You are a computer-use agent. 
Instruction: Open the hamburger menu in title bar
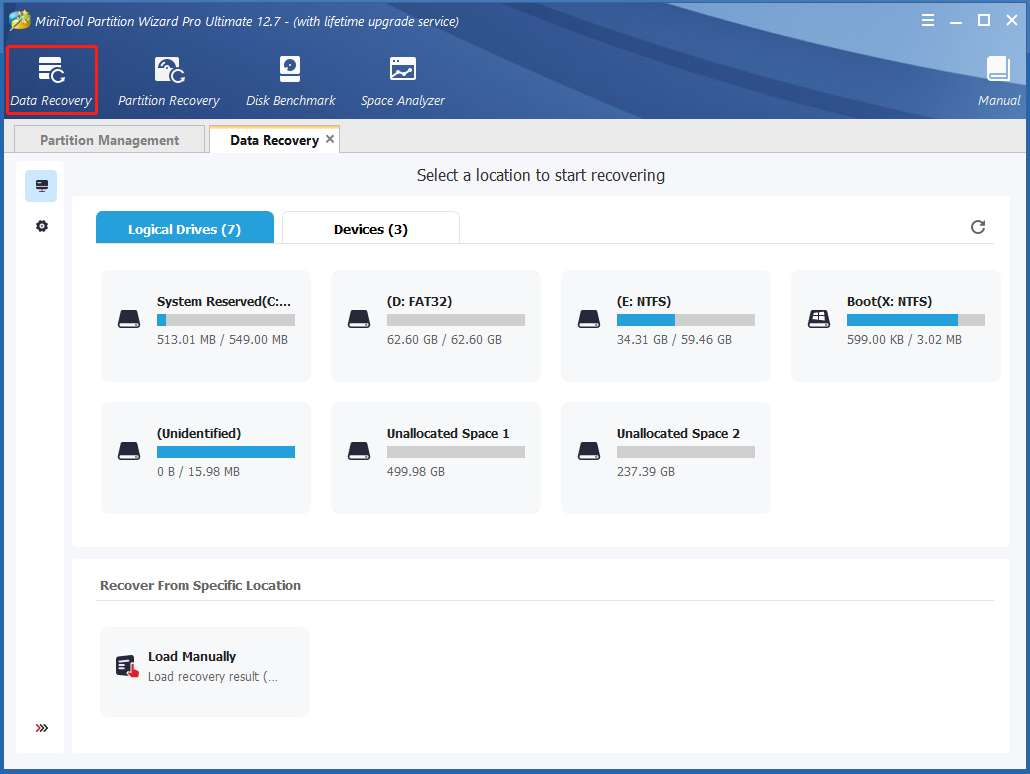(x=928, y=20)
